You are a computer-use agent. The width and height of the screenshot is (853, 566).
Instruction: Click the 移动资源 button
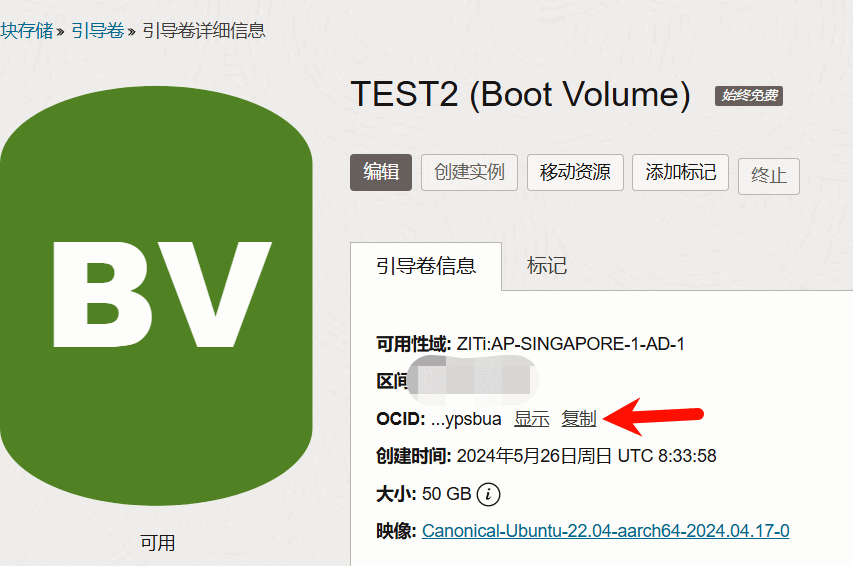[x=575, y=172]
